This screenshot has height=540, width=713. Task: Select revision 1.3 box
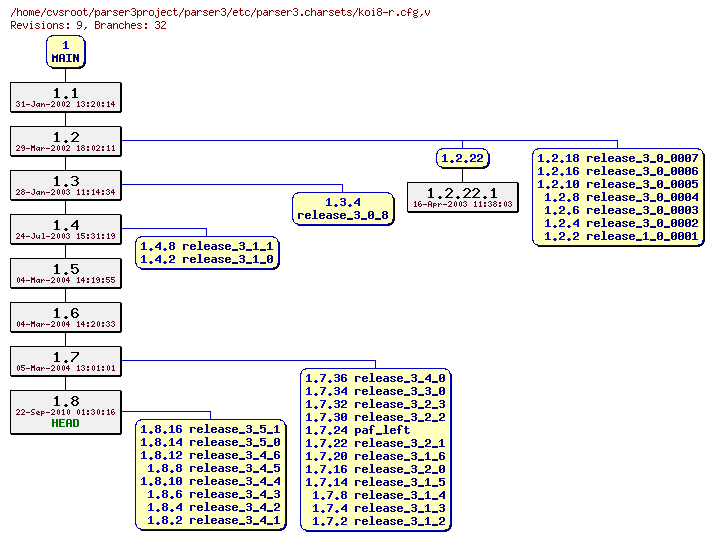pyautogui.click(x=66, y=185)
